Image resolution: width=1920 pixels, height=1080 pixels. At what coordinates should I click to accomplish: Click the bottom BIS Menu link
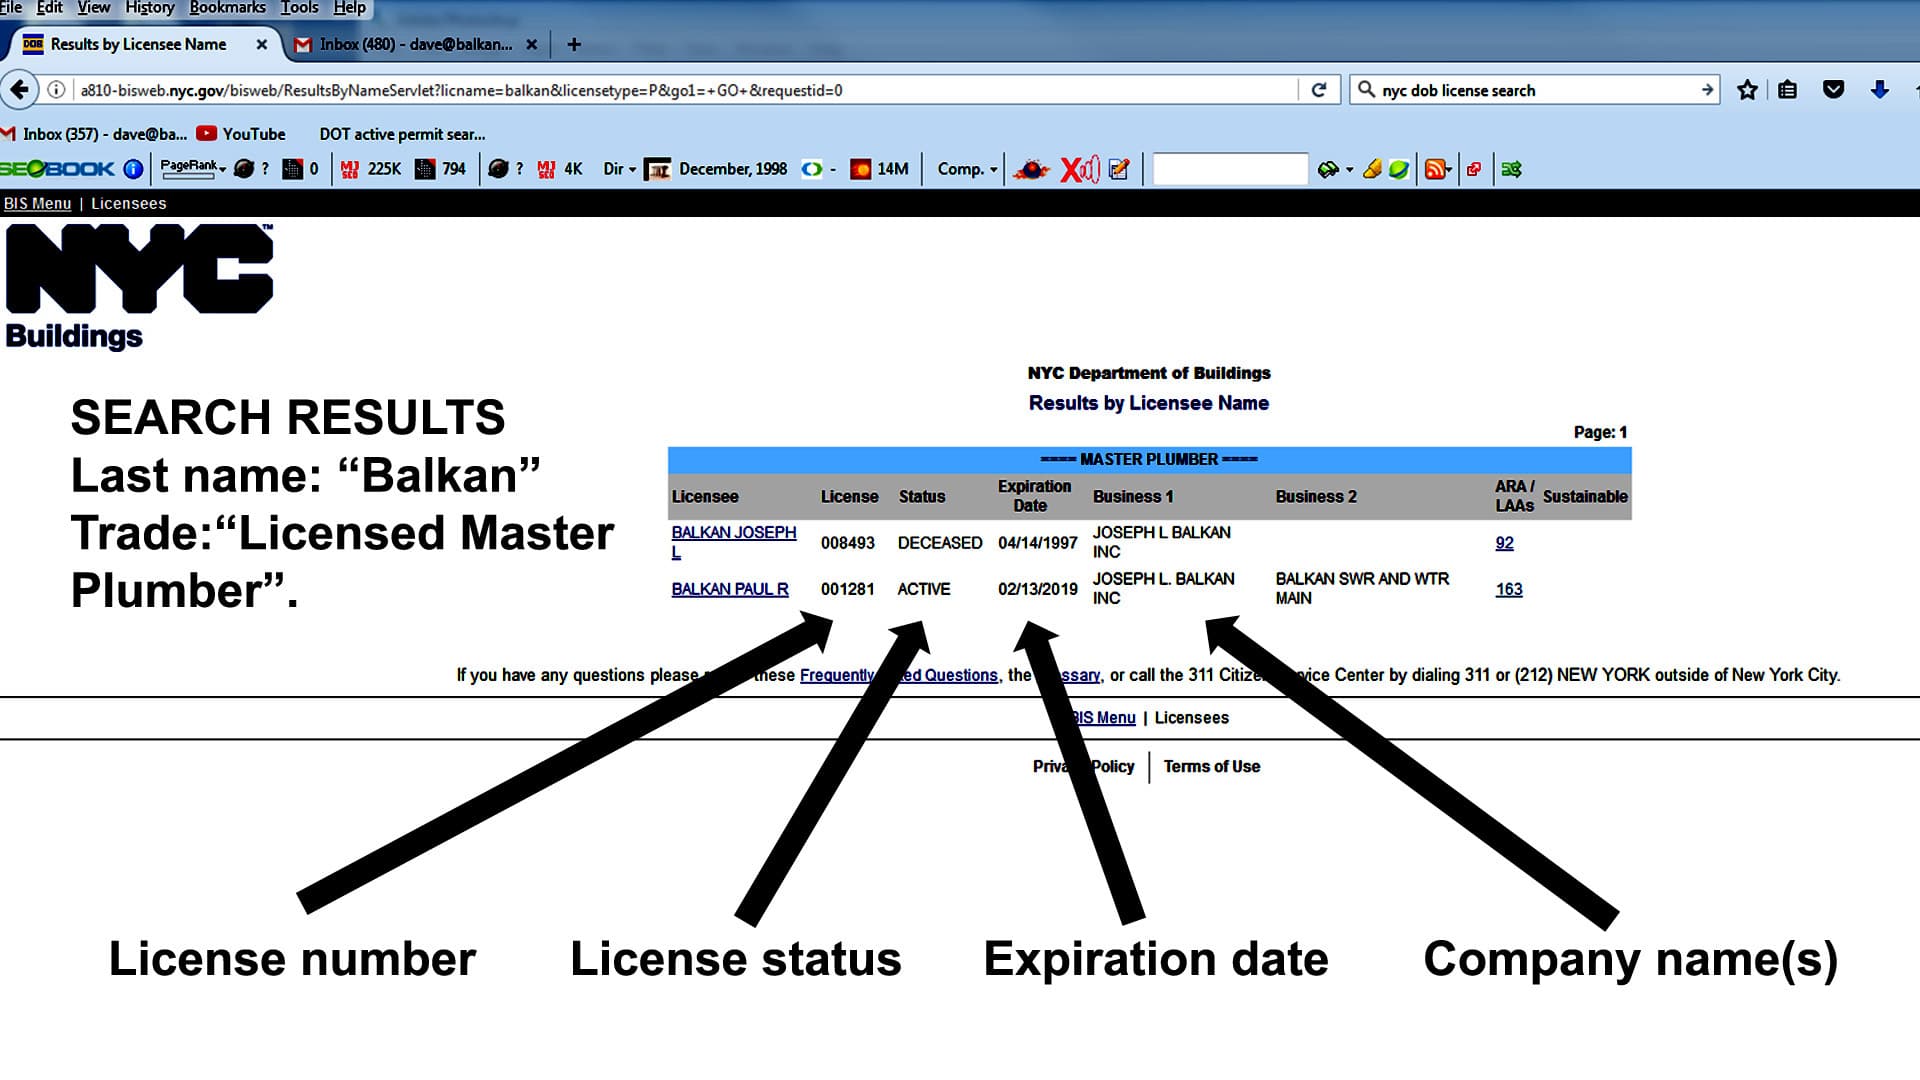(x=1103, y=718)
